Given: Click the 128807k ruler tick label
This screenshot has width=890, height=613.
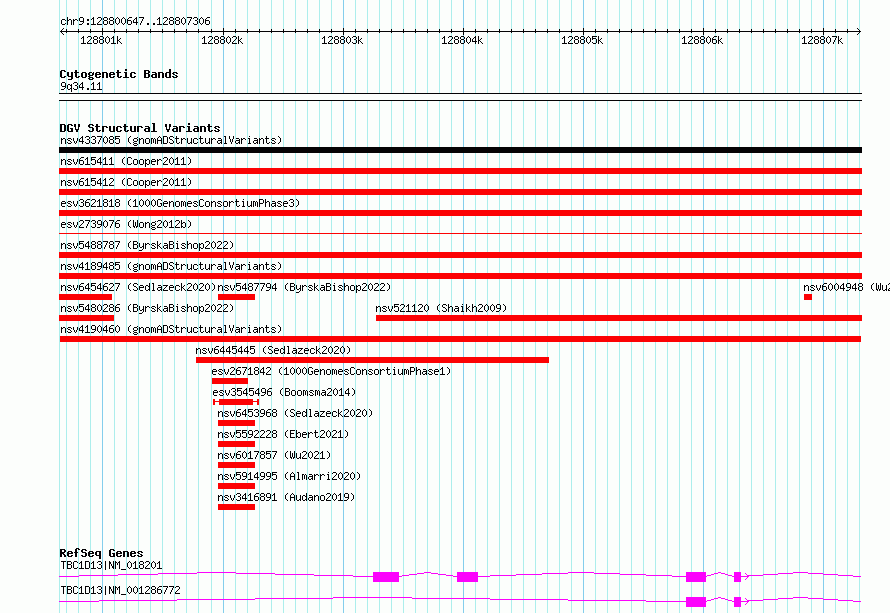Looking at the screenshot, I should point(822,40).
